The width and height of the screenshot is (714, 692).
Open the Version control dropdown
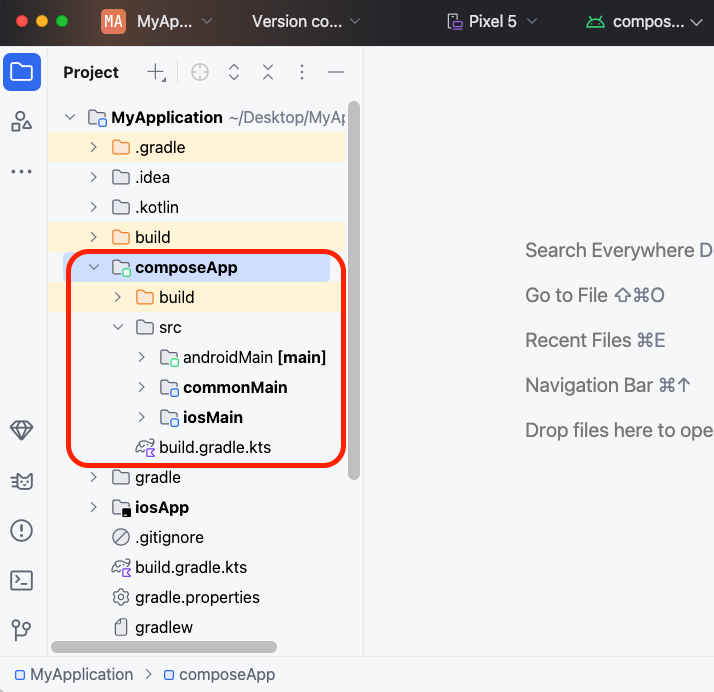coord(305,21)
